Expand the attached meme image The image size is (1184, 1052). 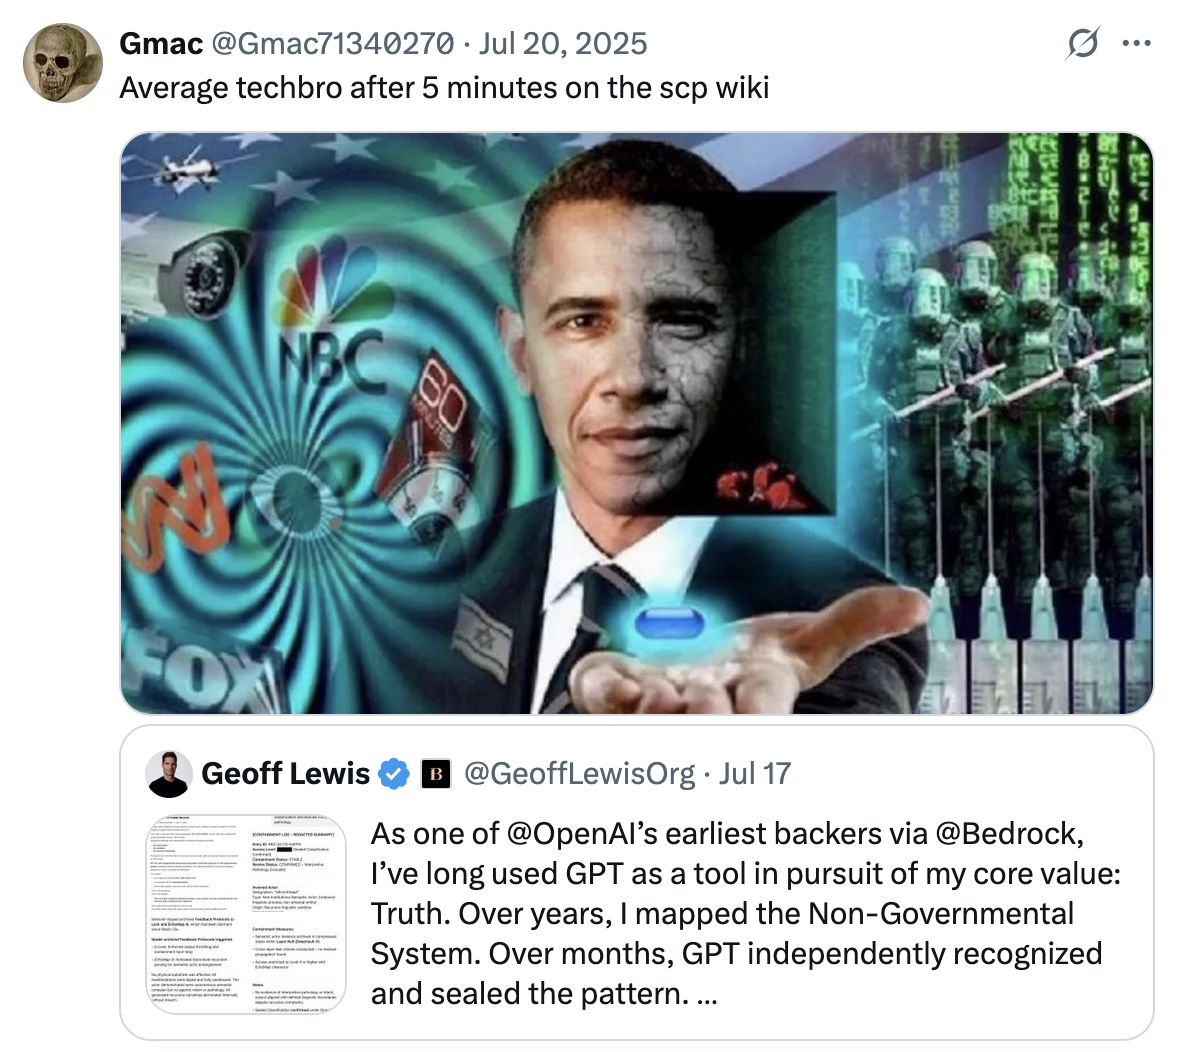point(637,423)
